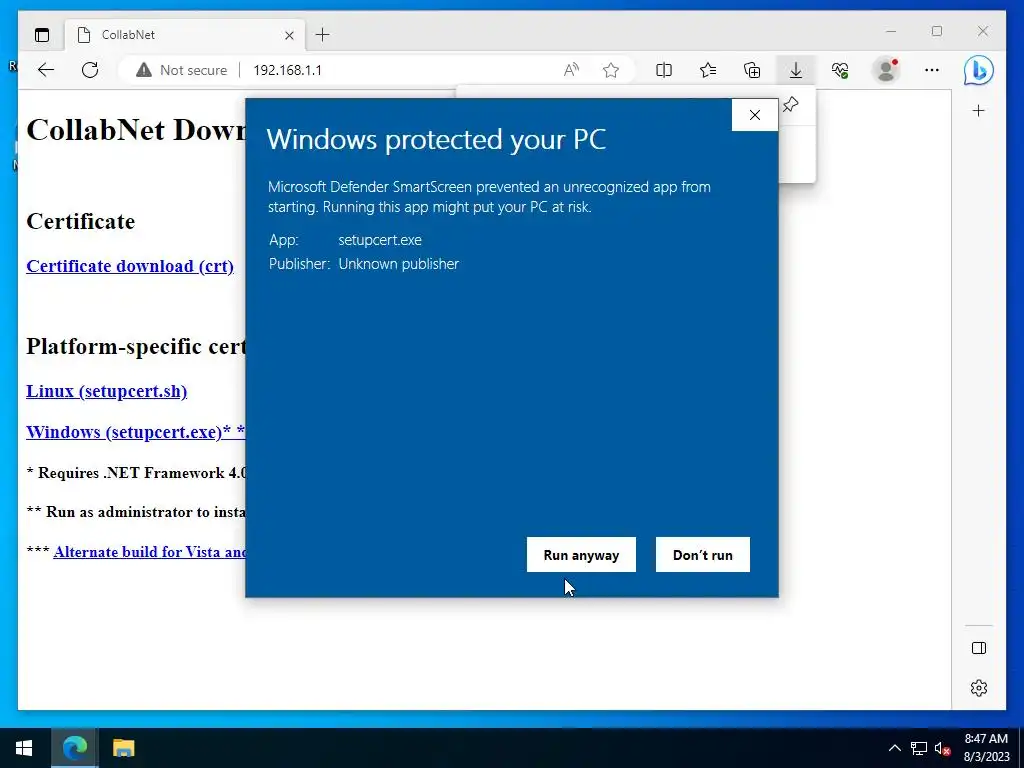Toggle the sidebar visibility icon

pos(978,648)
